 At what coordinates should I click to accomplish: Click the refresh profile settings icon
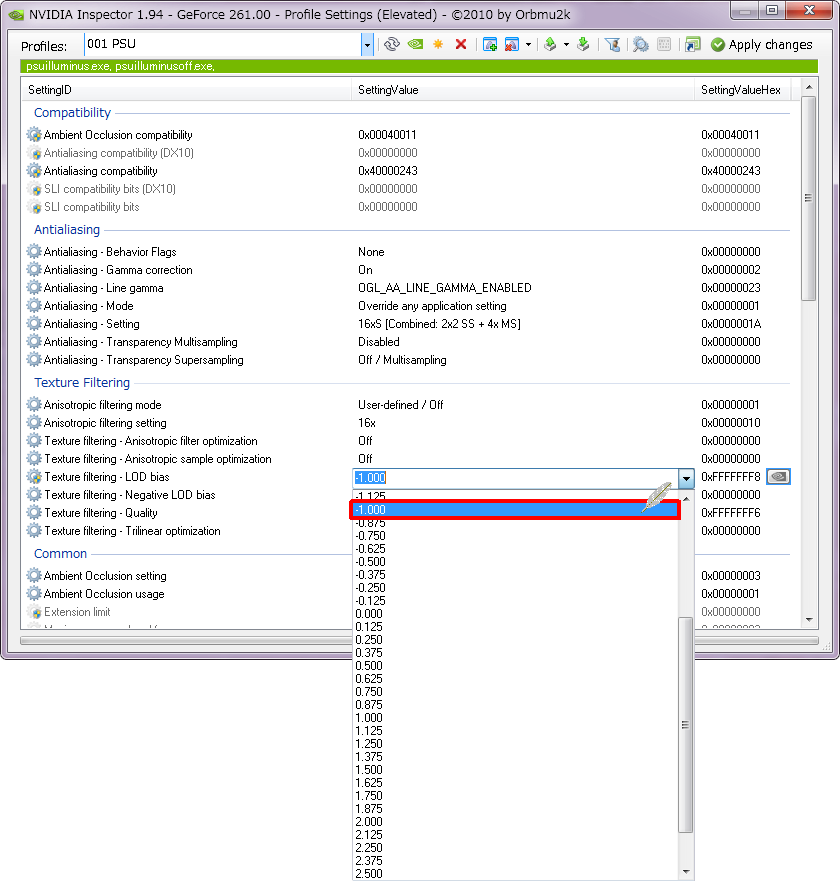392,44
